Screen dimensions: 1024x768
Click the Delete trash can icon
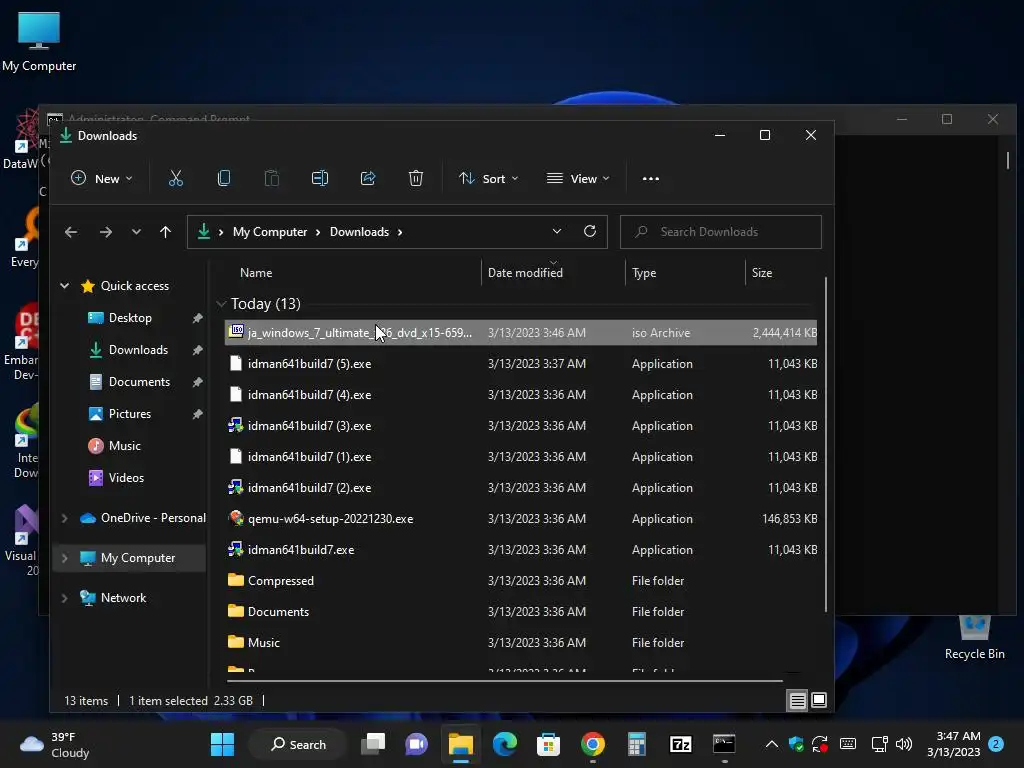pos(416,178)
